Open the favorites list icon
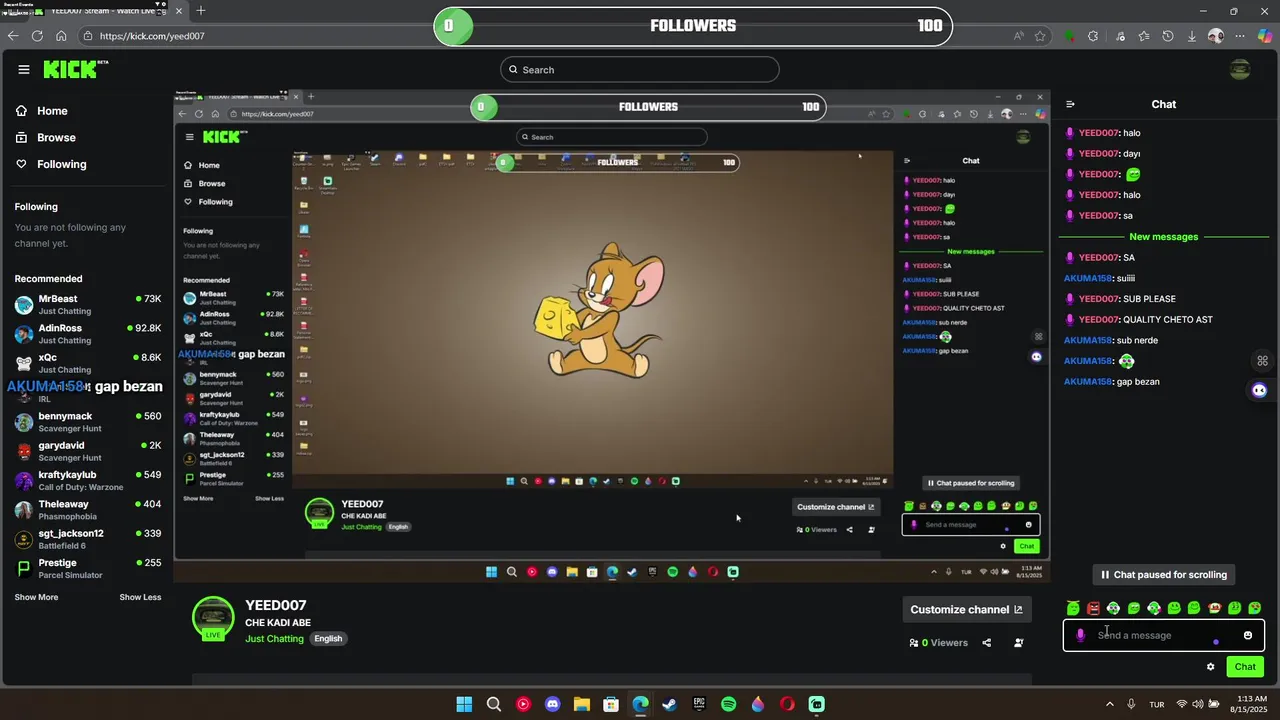Image resolution: width=1280 pixels, height=720 pixels. [1143, 36]
